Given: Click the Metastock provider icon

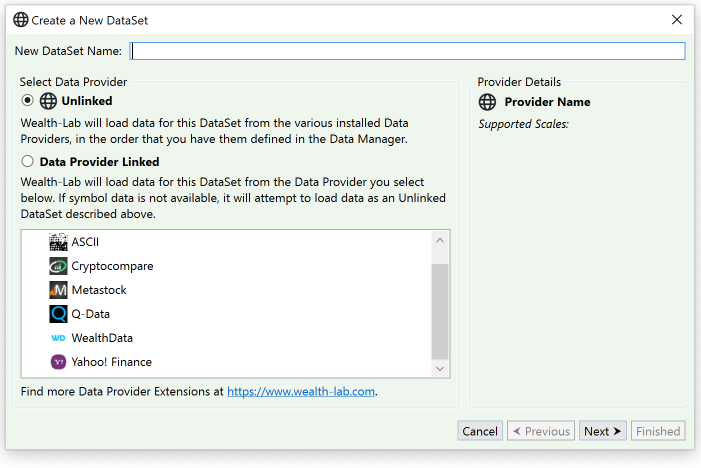Looking at the screenshot, I should point(58,290).
